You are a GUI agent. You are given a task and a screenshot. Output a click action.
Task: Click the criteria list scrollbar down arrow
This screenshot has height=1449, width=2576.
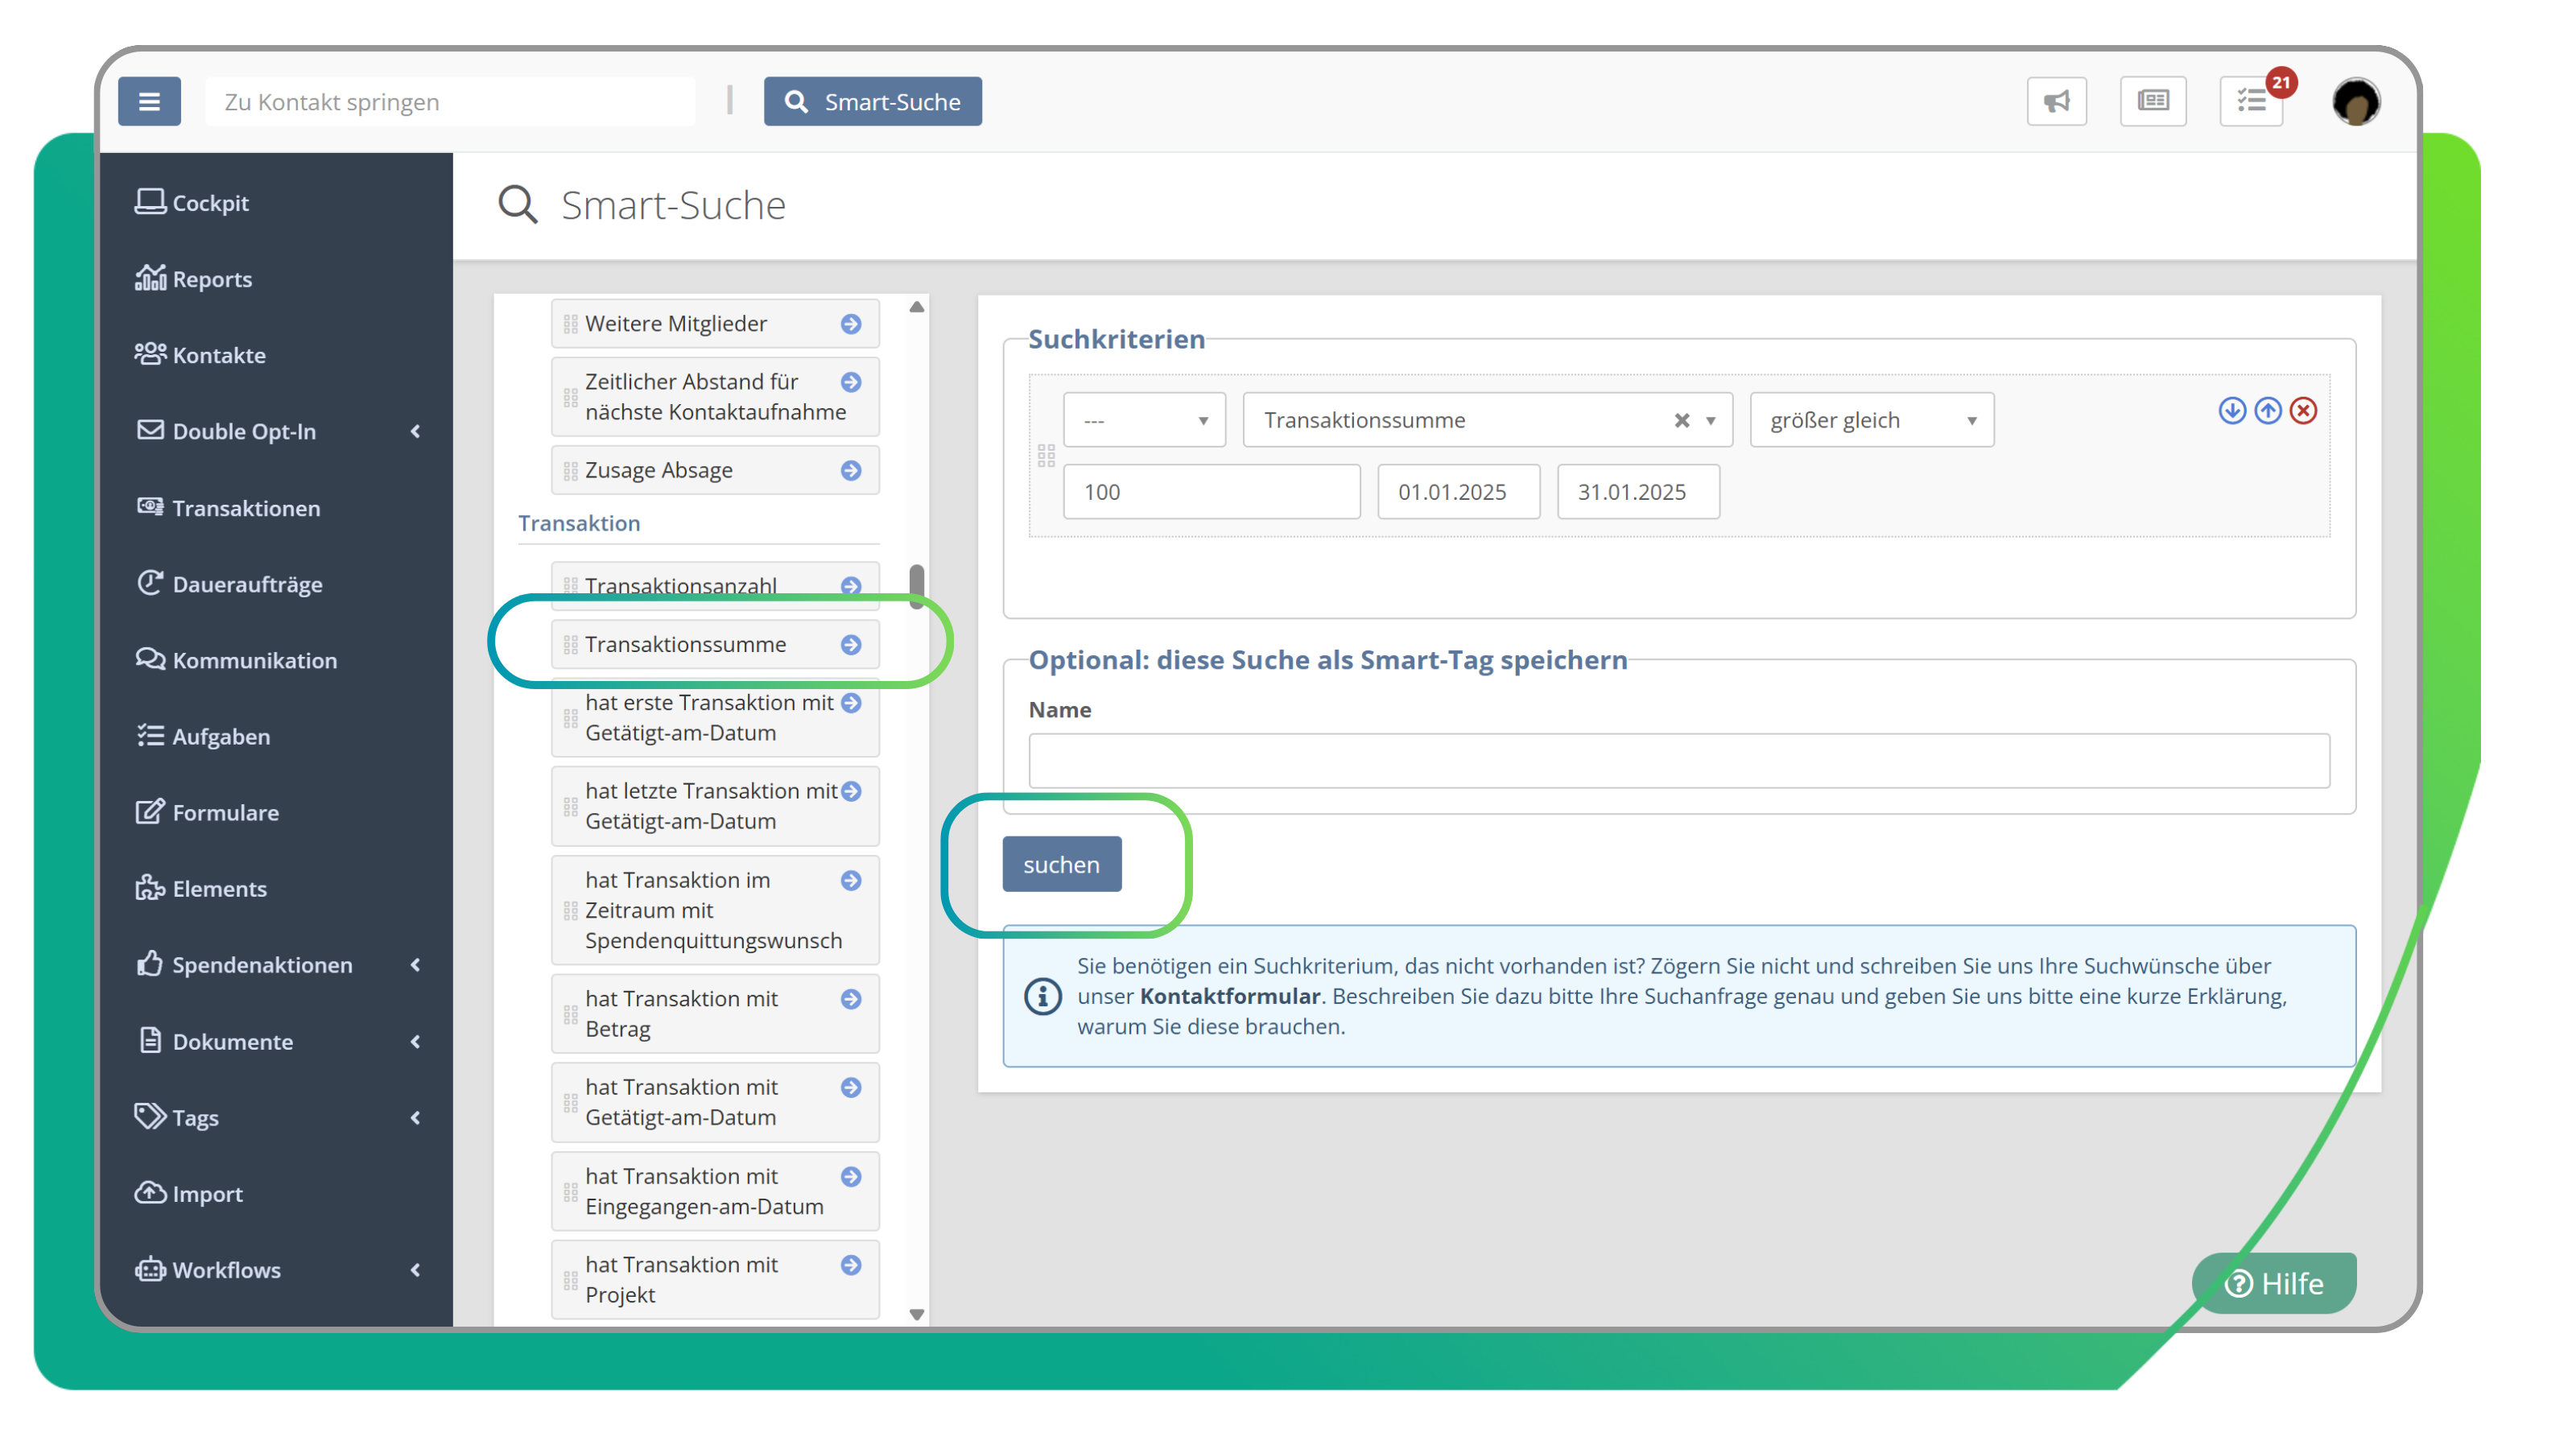click(916, 1314)
